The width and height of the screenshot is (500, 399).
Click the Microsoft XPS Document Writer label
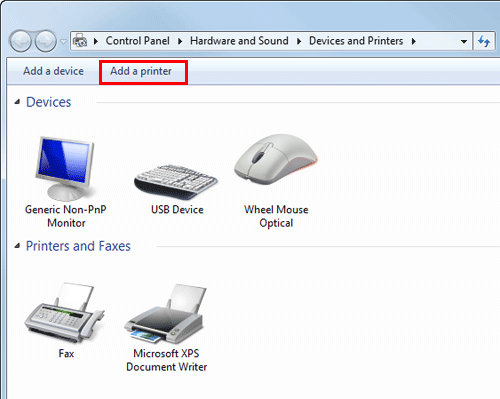[x=166, y=360]
